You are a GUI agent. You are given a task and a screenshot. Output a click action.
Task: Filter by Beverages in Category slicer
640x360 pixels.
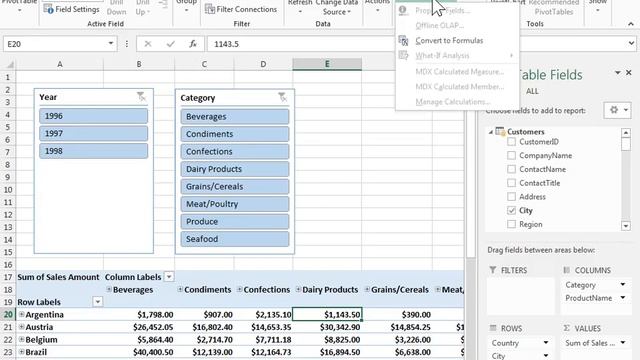point(235,117)
